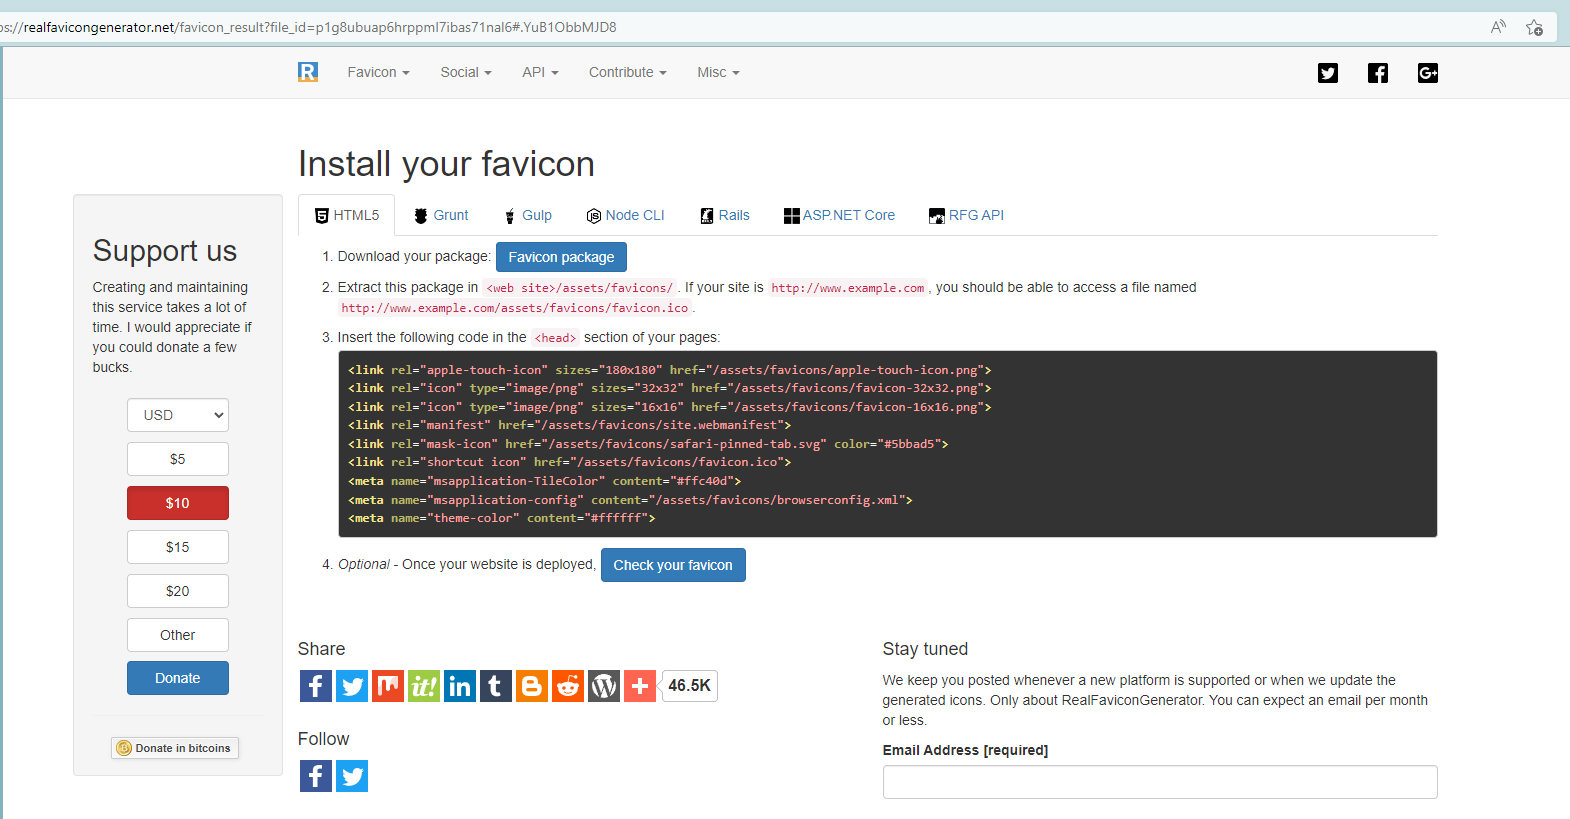Open the USD currency dropdown

[x=178, y=415]
